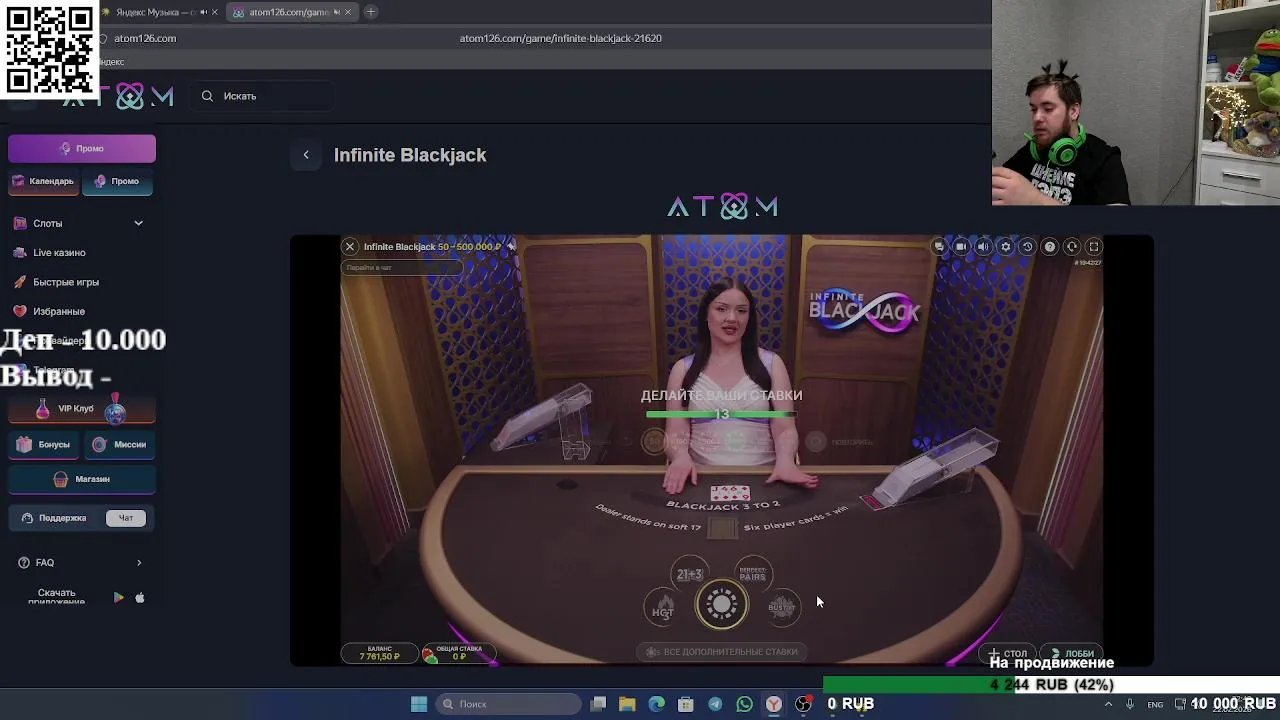Click the support headset icon in game
The image size is (1280, 720).
1072,246
